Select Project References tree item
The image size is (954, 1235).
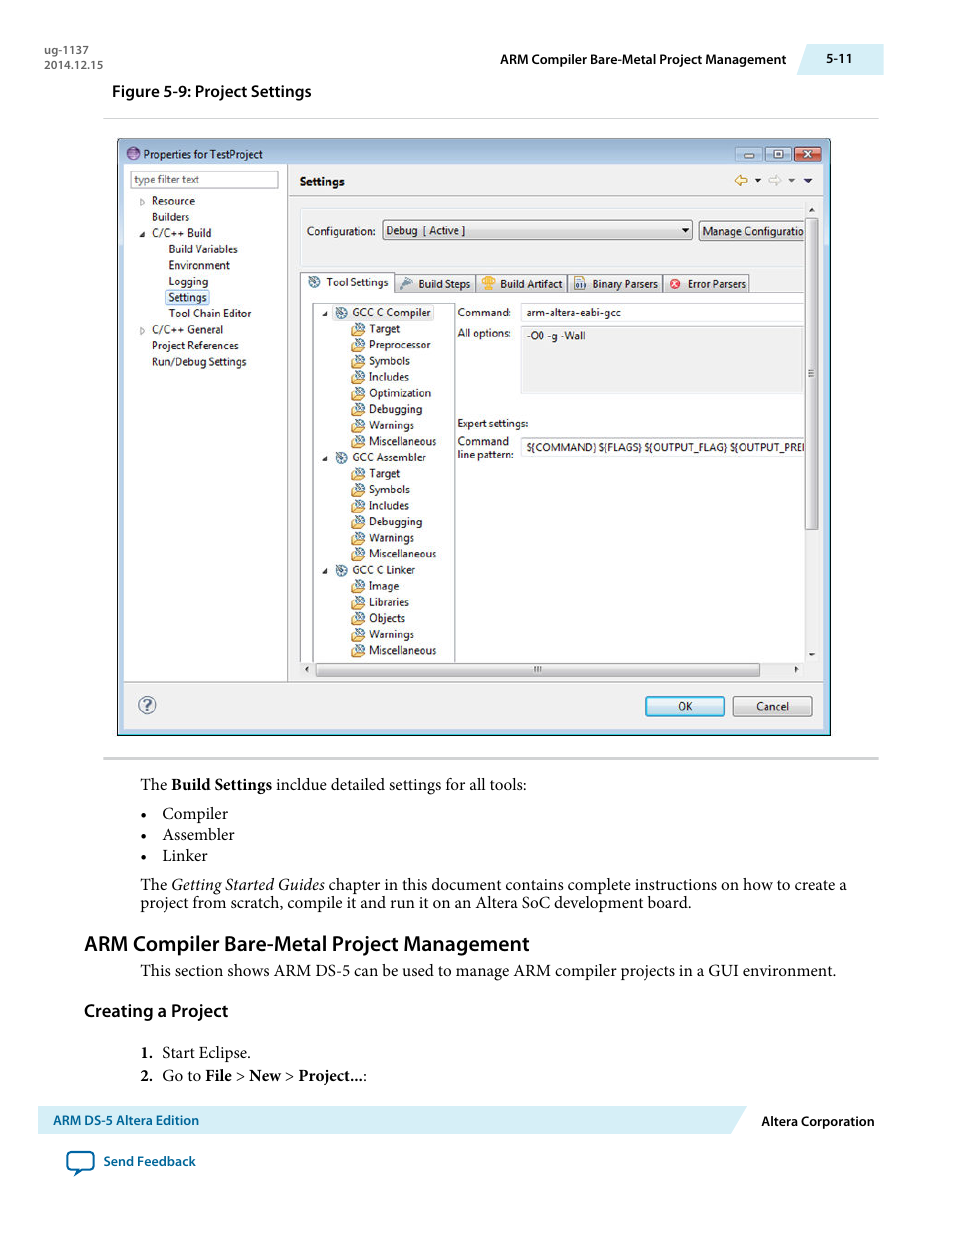[195, 346]
